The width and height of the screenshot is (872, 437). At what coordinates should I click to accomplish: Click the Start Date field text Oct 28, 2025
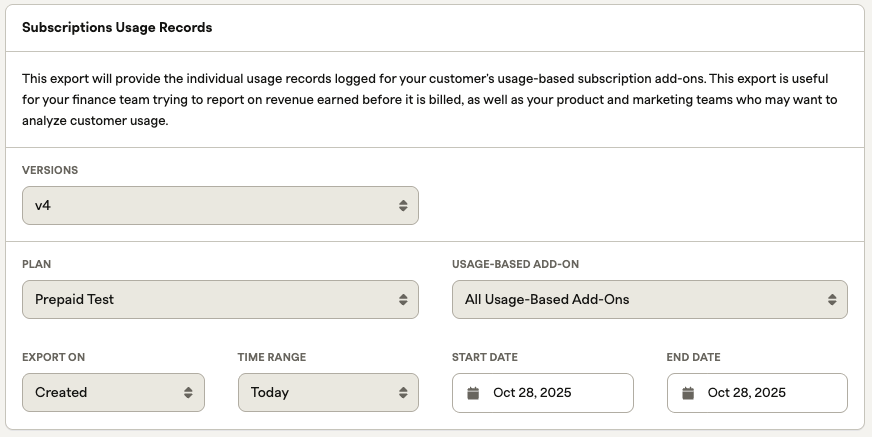[532, 393]
